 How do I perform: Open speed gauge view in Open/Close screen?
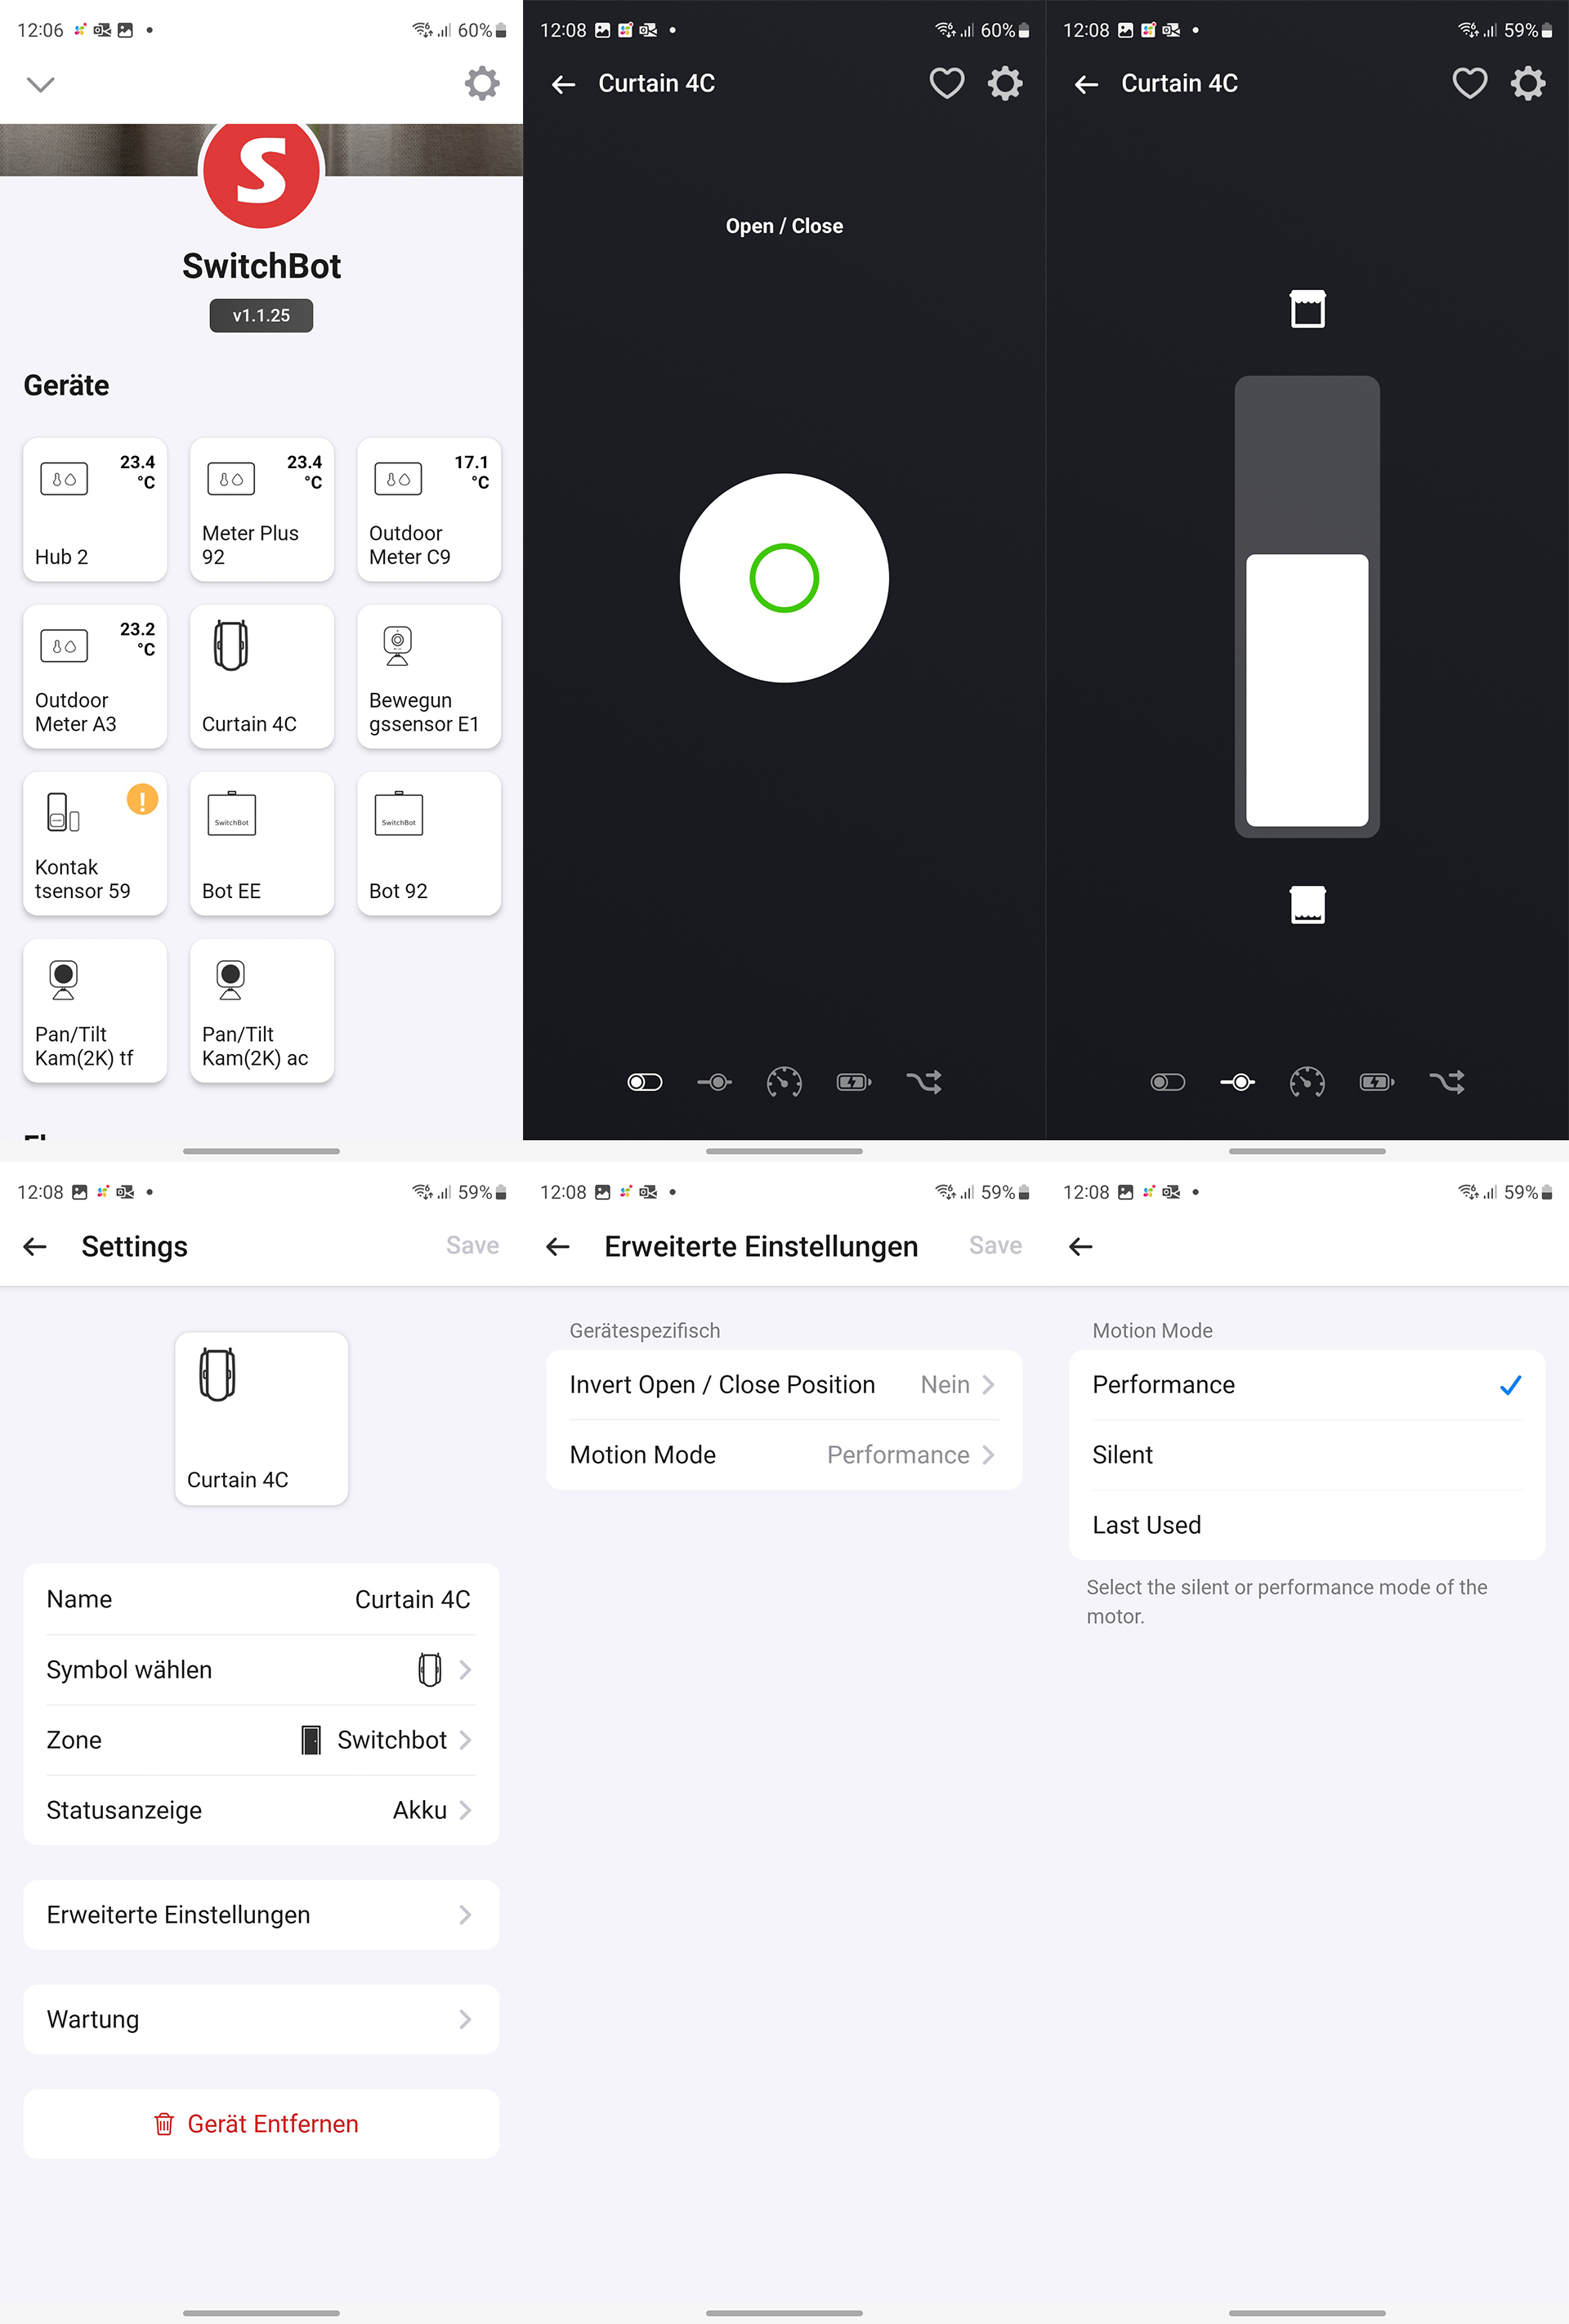point(783,1082)
